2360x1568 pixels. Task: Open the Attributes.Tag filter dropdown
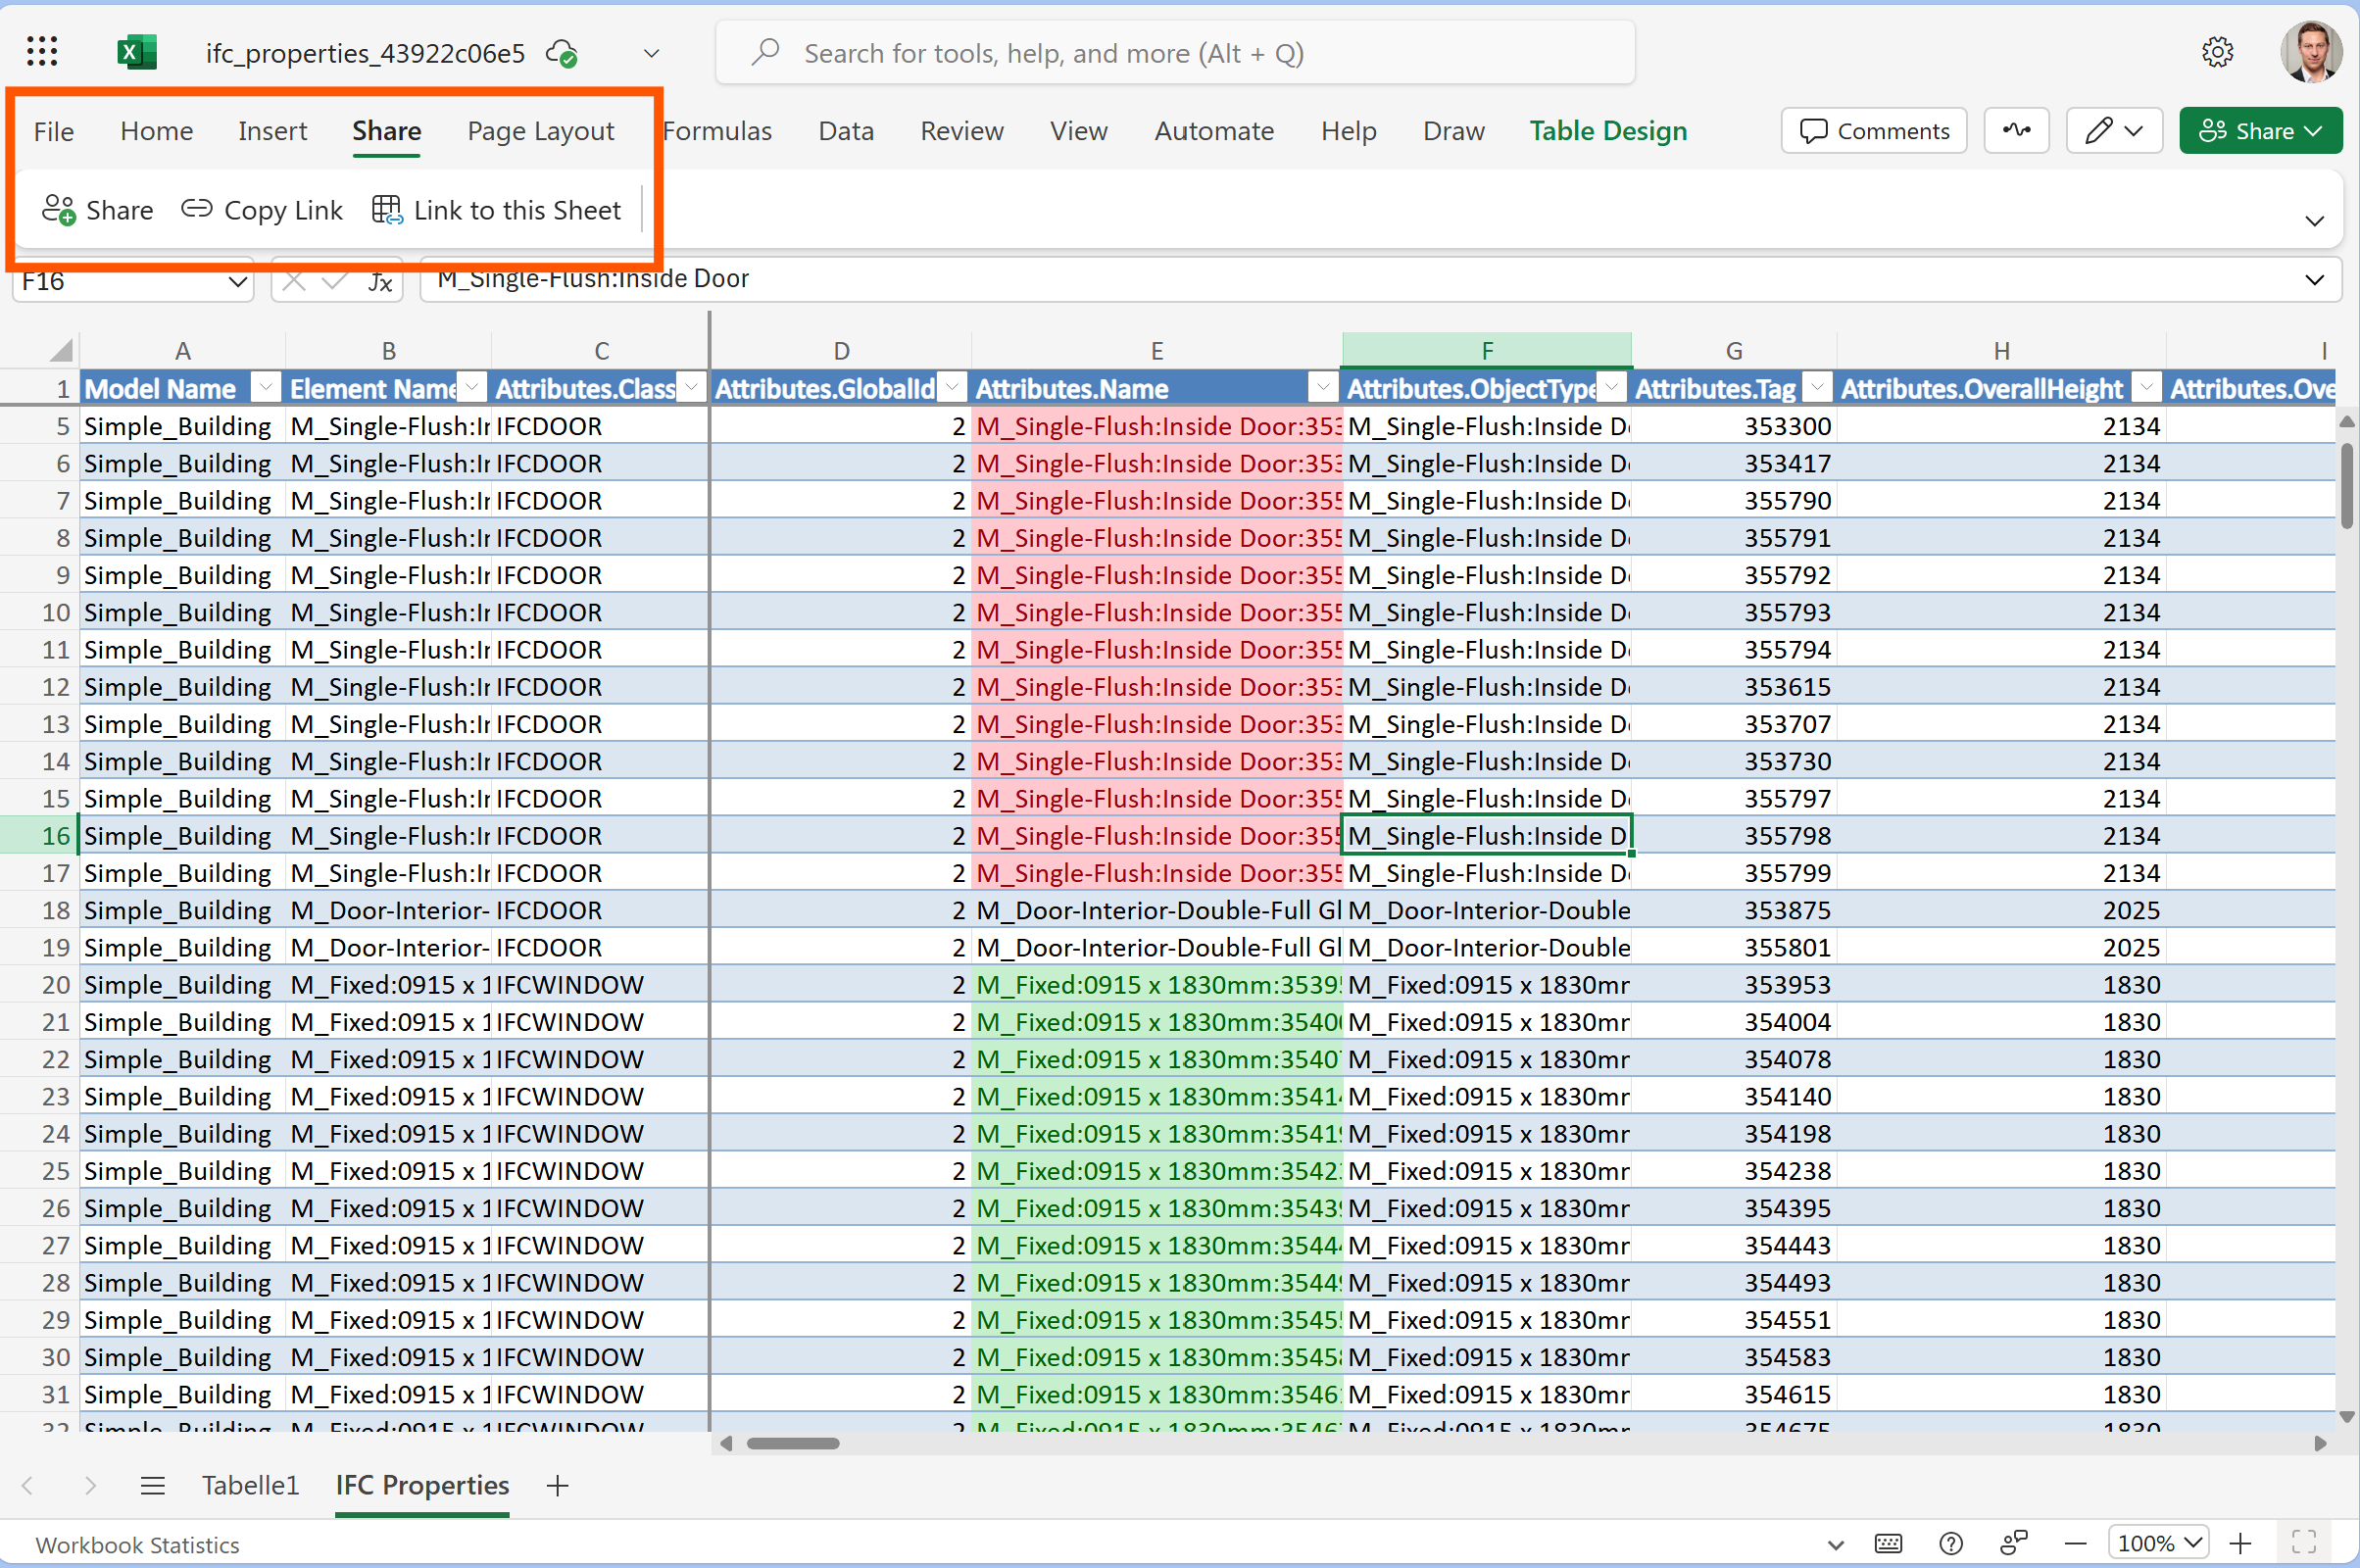pyautogui.click(x=1818, y=387)
